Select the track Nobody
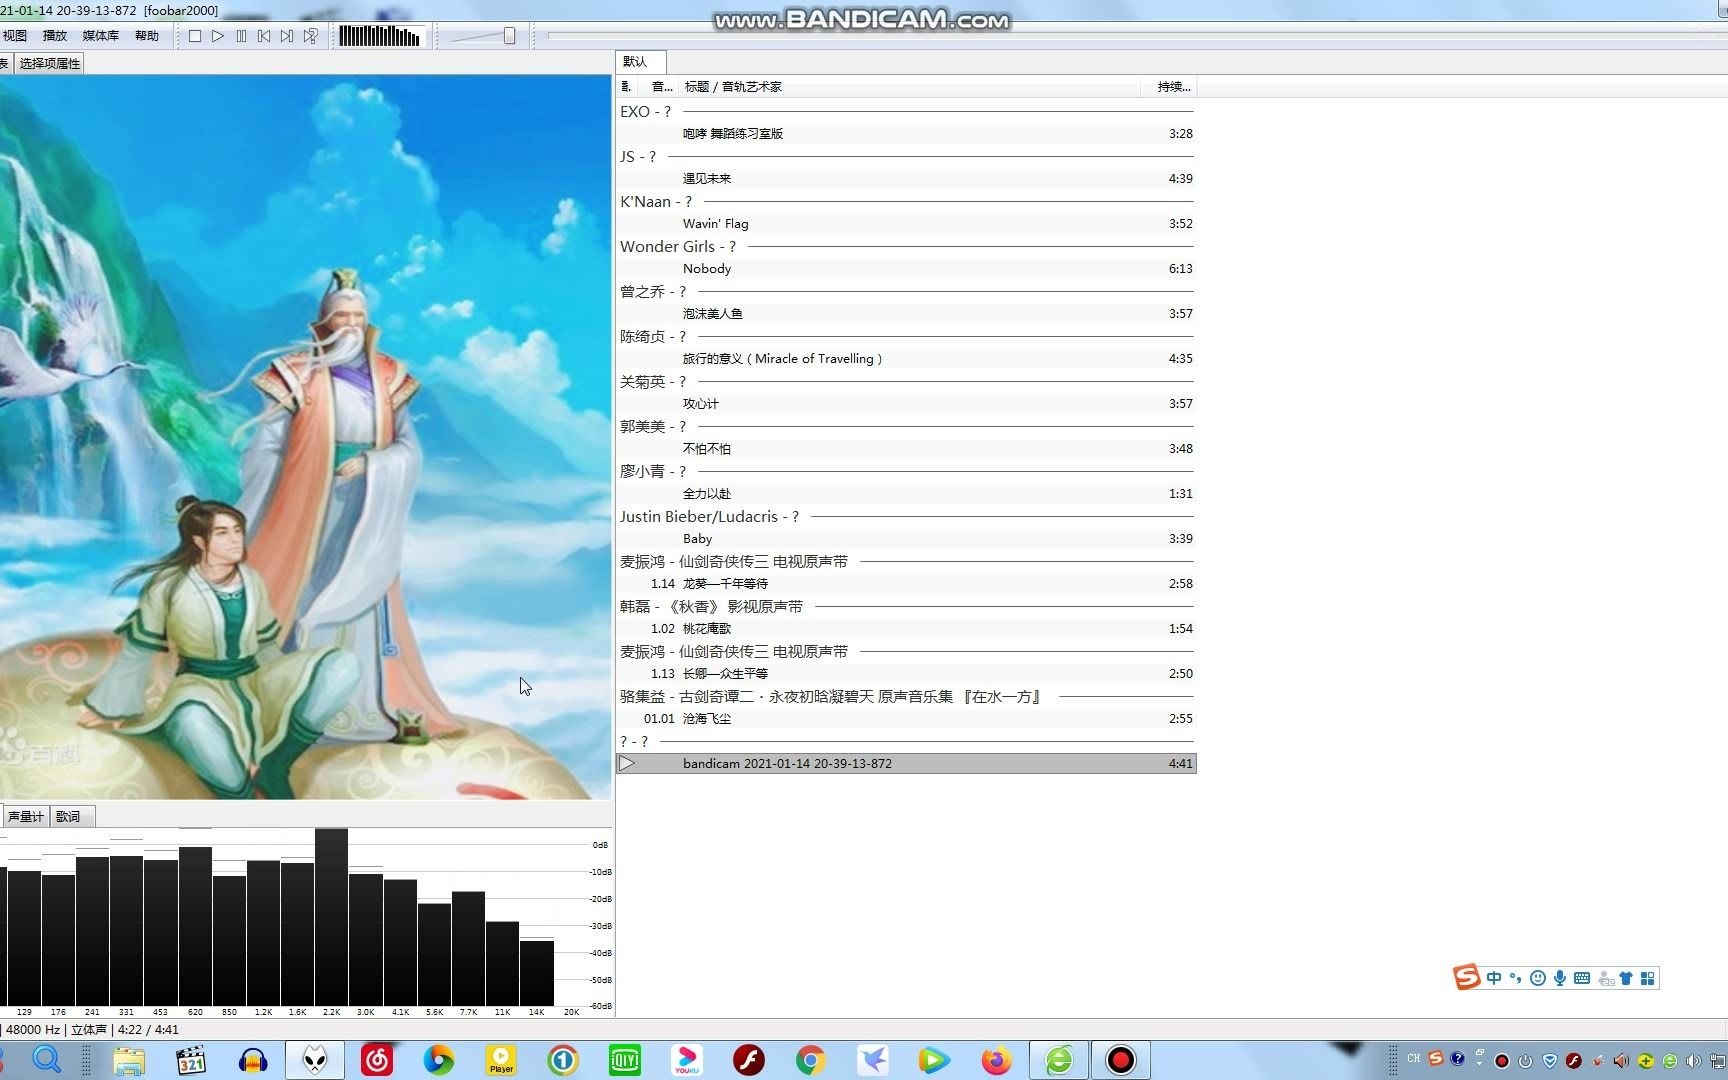The width and height of the screenshot is (1728, 1080). pos(906,269)
